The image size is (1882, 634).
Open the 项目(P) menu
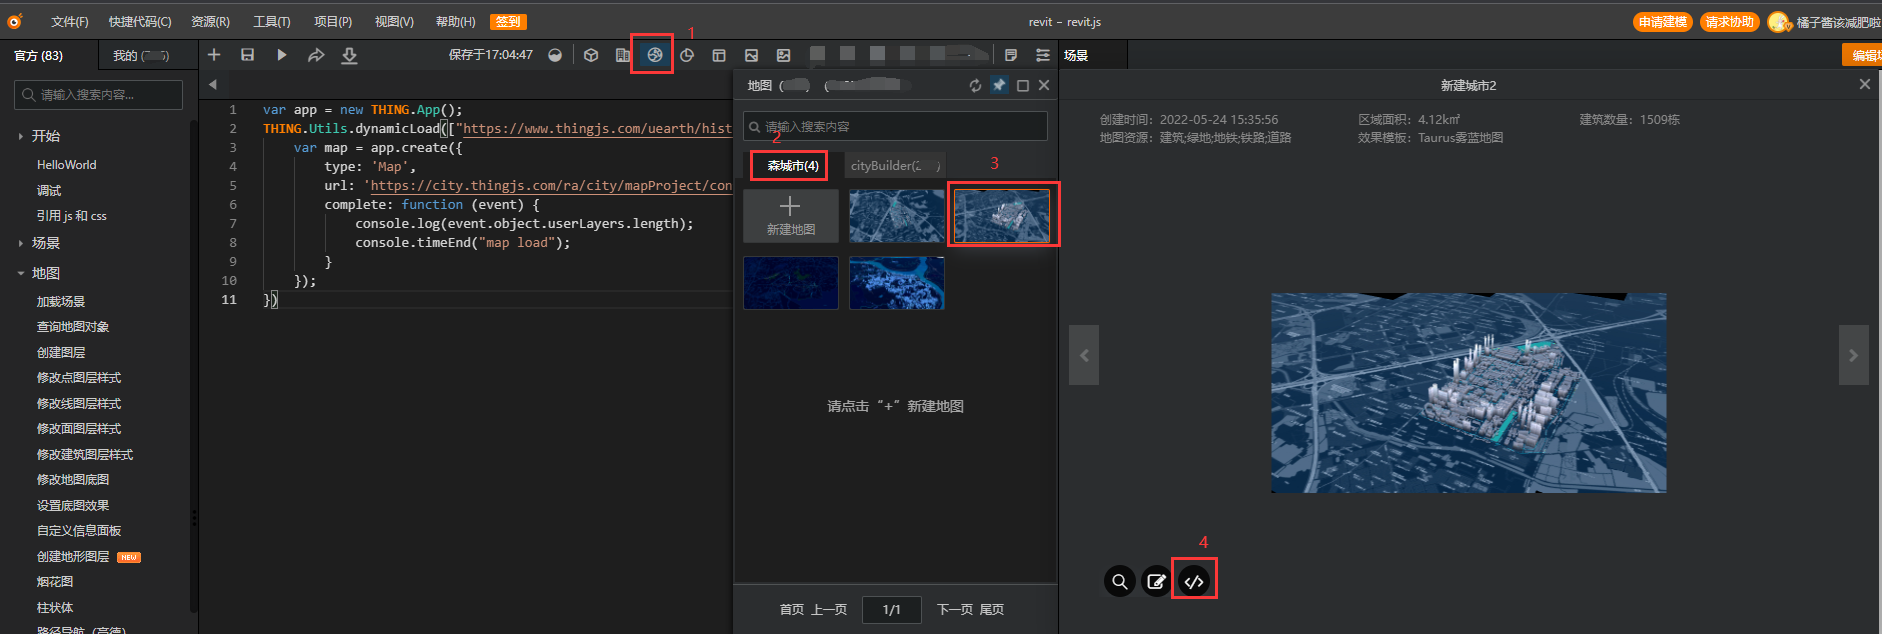coord(333,22)
